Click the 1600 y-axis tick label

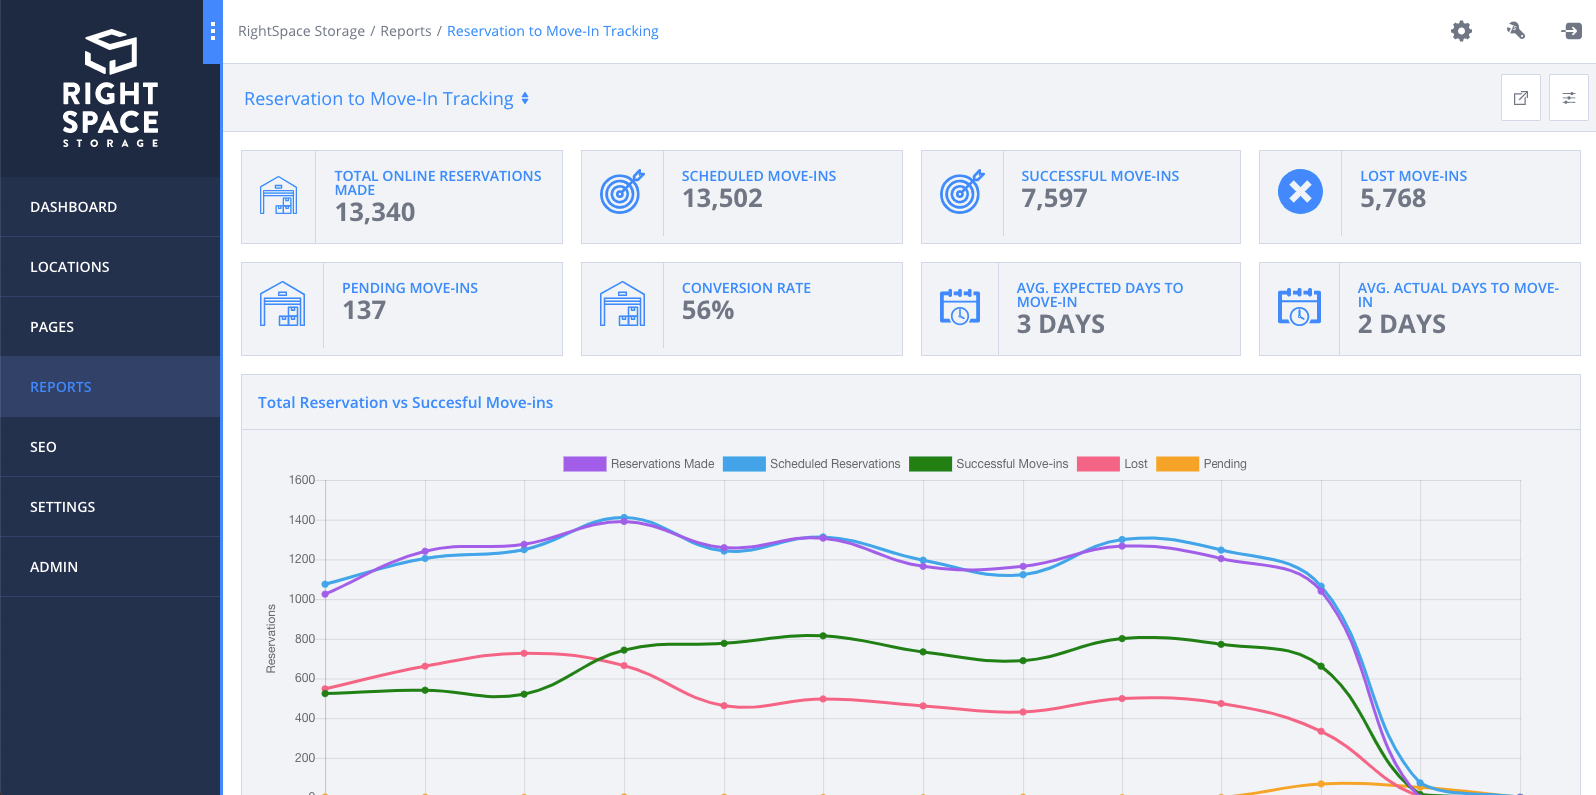(302, 480)
